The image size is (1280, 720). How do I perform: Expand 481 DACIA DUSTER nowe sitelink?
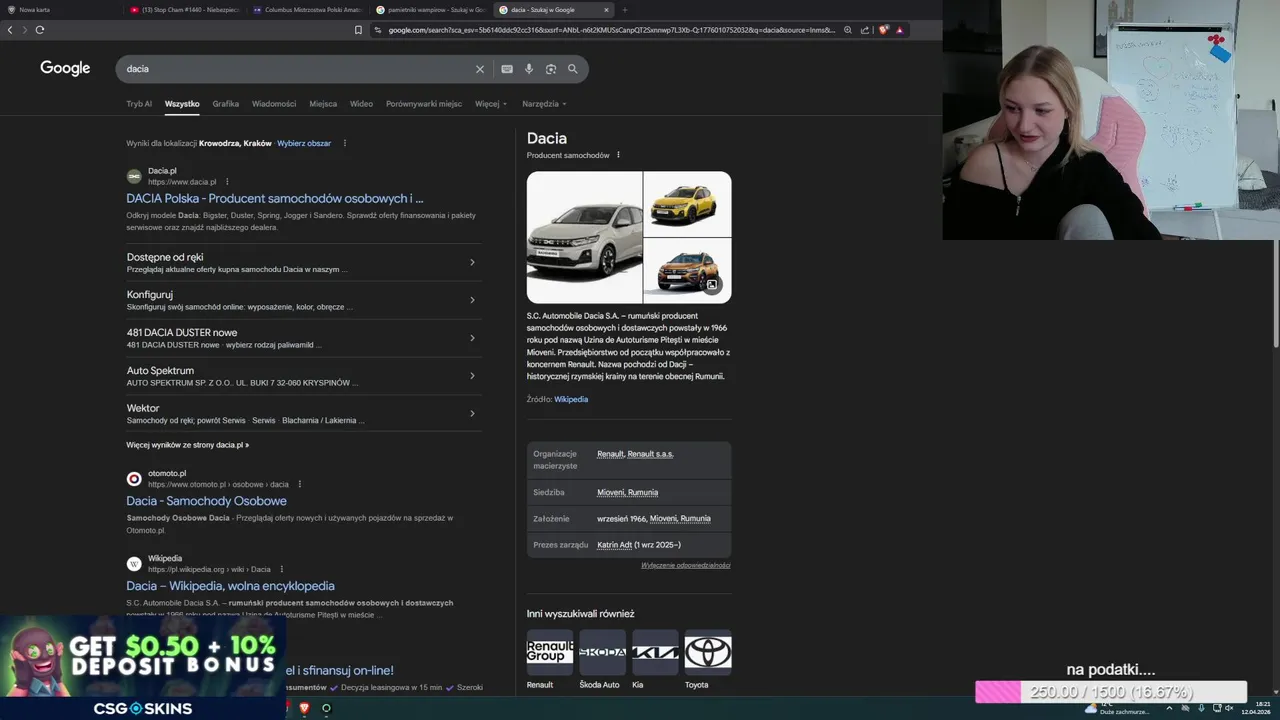pyautogui.click(x=472, y=338)
